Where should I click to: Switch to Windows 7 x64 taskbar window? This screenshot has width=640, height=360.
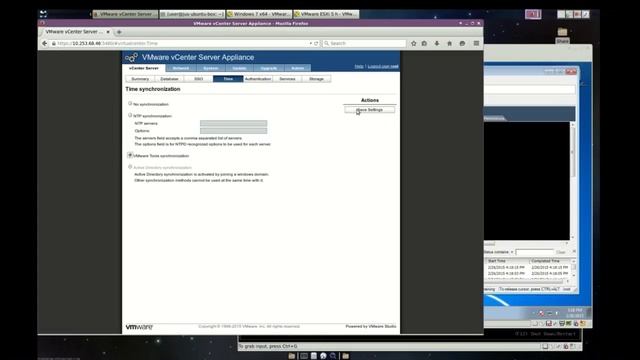259,14
